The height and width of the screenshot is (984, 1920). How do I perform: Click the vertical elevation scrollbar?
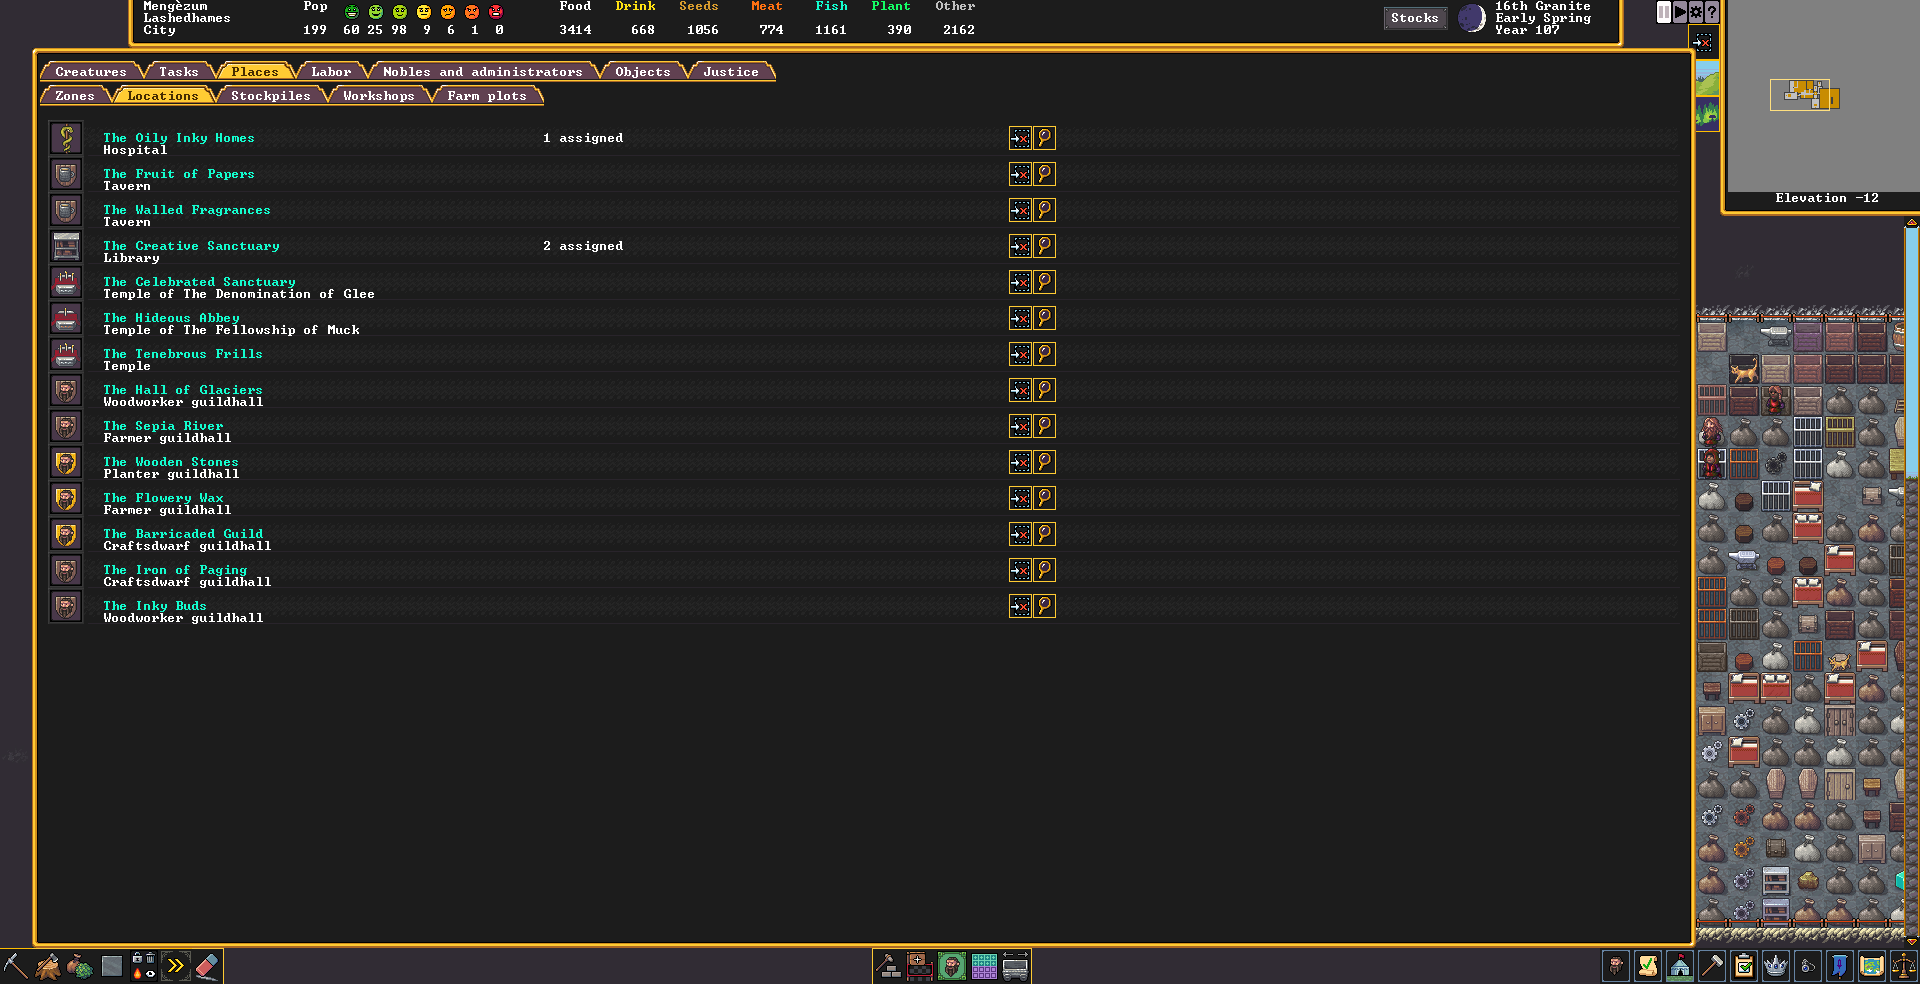click(1911, 580)
